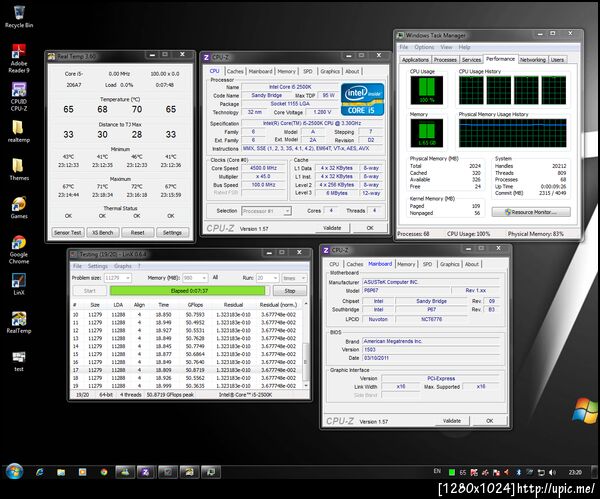The height and width of the screenshot is (499, 600).
Task: Open the Themes folder on desktop
Action: 17,165
